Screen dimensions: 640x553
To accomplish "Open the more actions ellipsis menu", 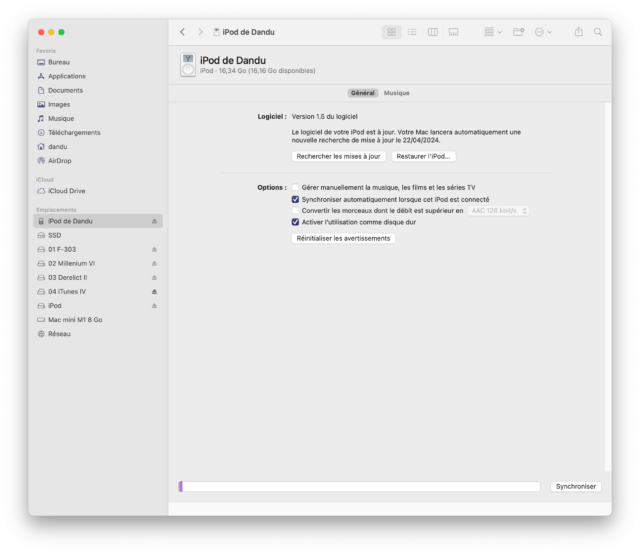I will coord(543,32).
